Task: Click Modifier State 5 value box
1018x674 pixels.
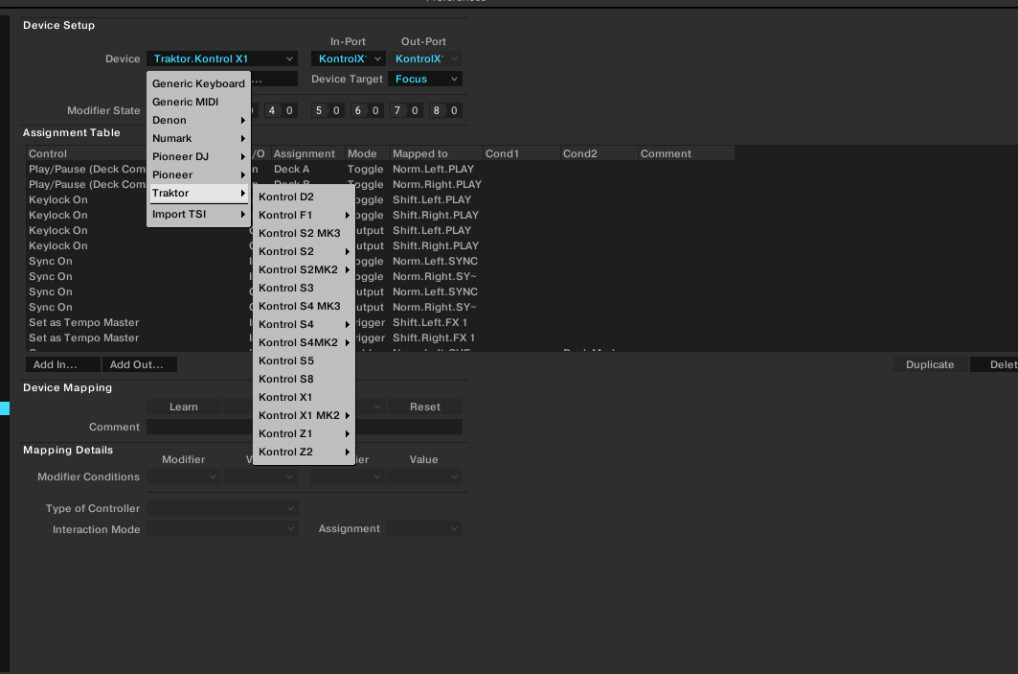Action: [336, 110]
